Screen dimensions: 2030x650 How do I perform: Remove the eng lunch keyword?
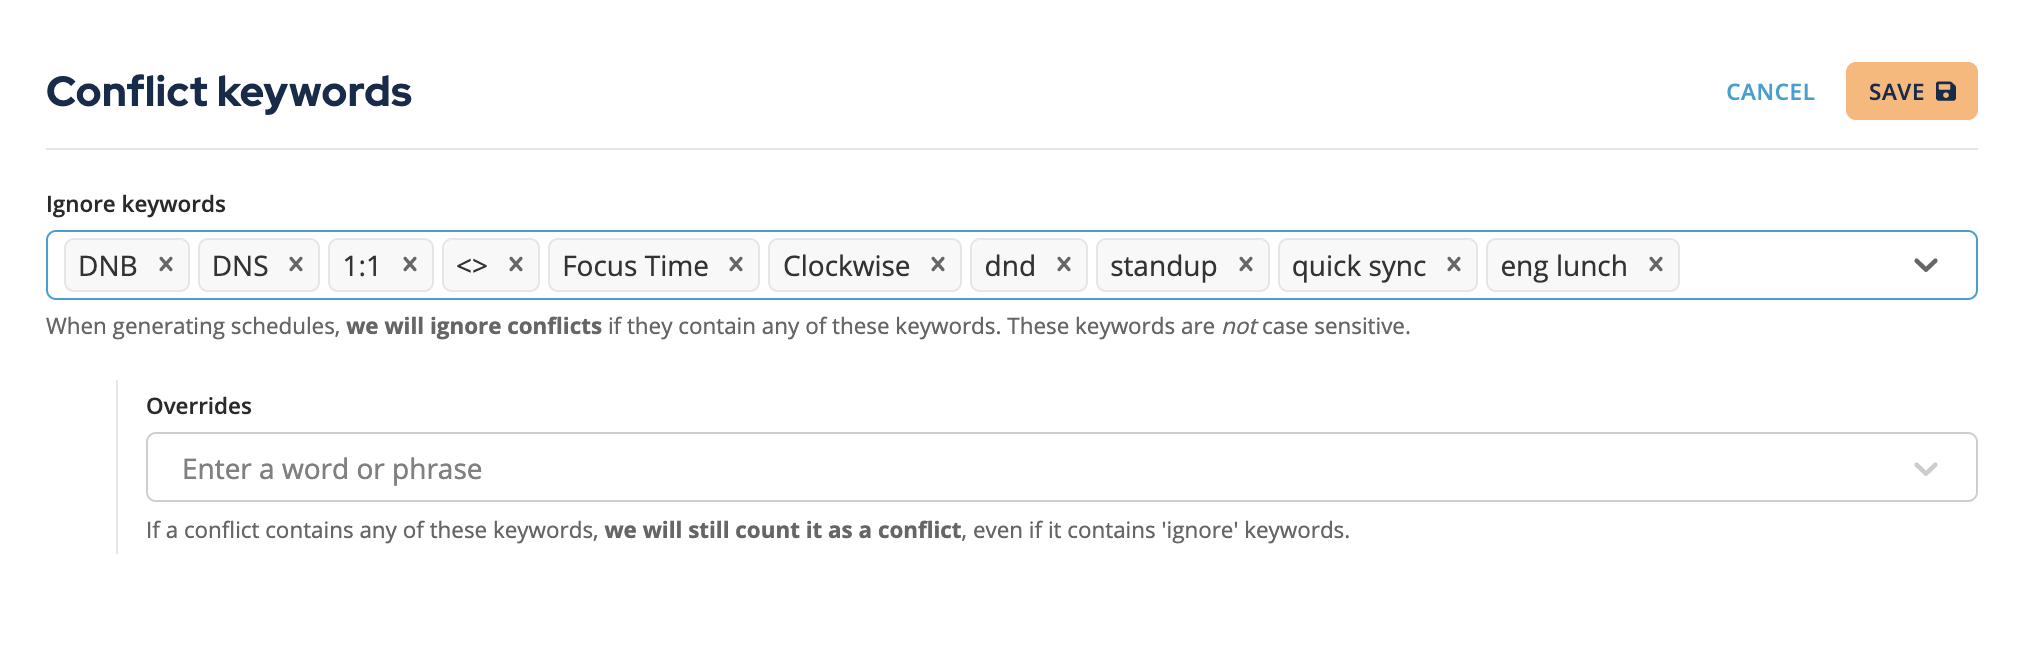coord(1656,265)
